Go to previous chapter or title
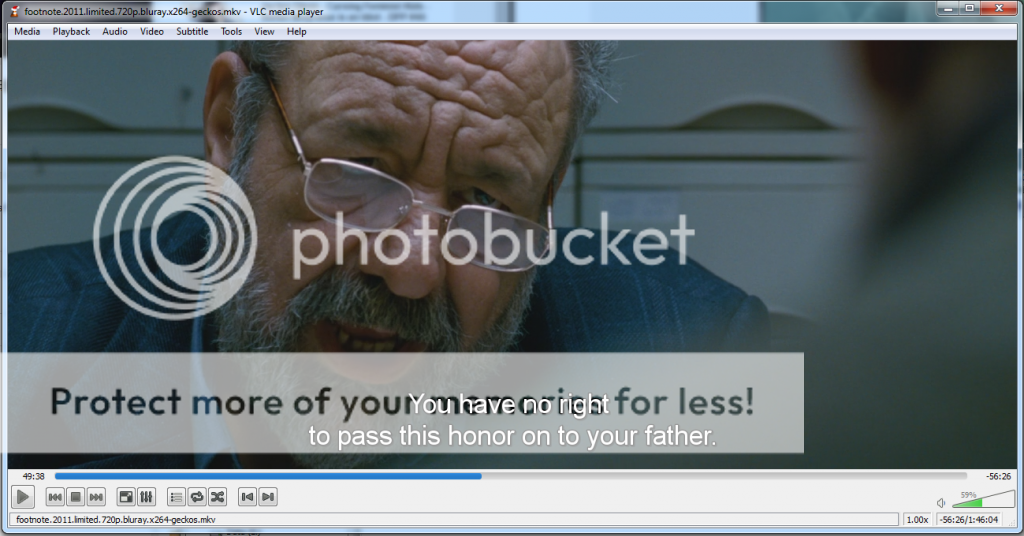The image size is (1024, 536). tap(56, 497)
